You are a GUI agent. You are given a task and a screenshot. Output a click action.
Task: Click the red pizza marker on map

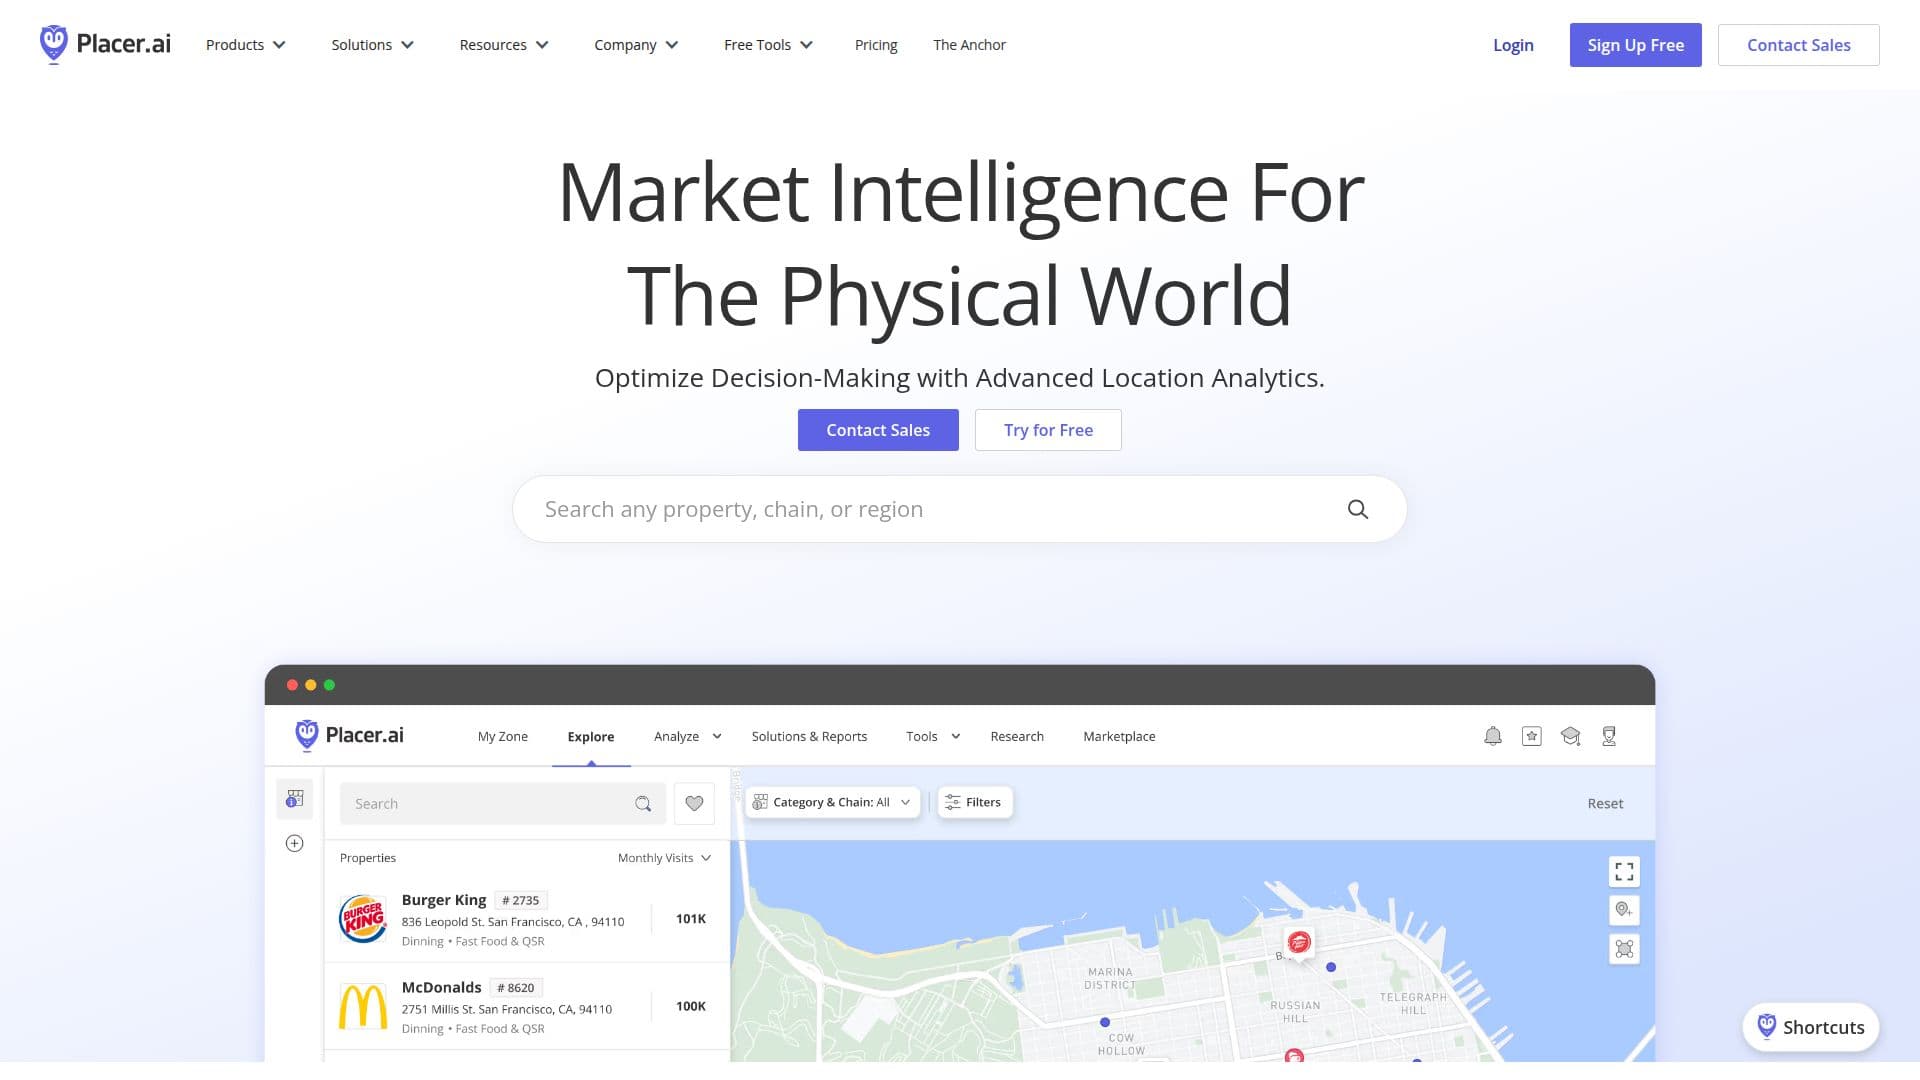tap(1299, 941)
